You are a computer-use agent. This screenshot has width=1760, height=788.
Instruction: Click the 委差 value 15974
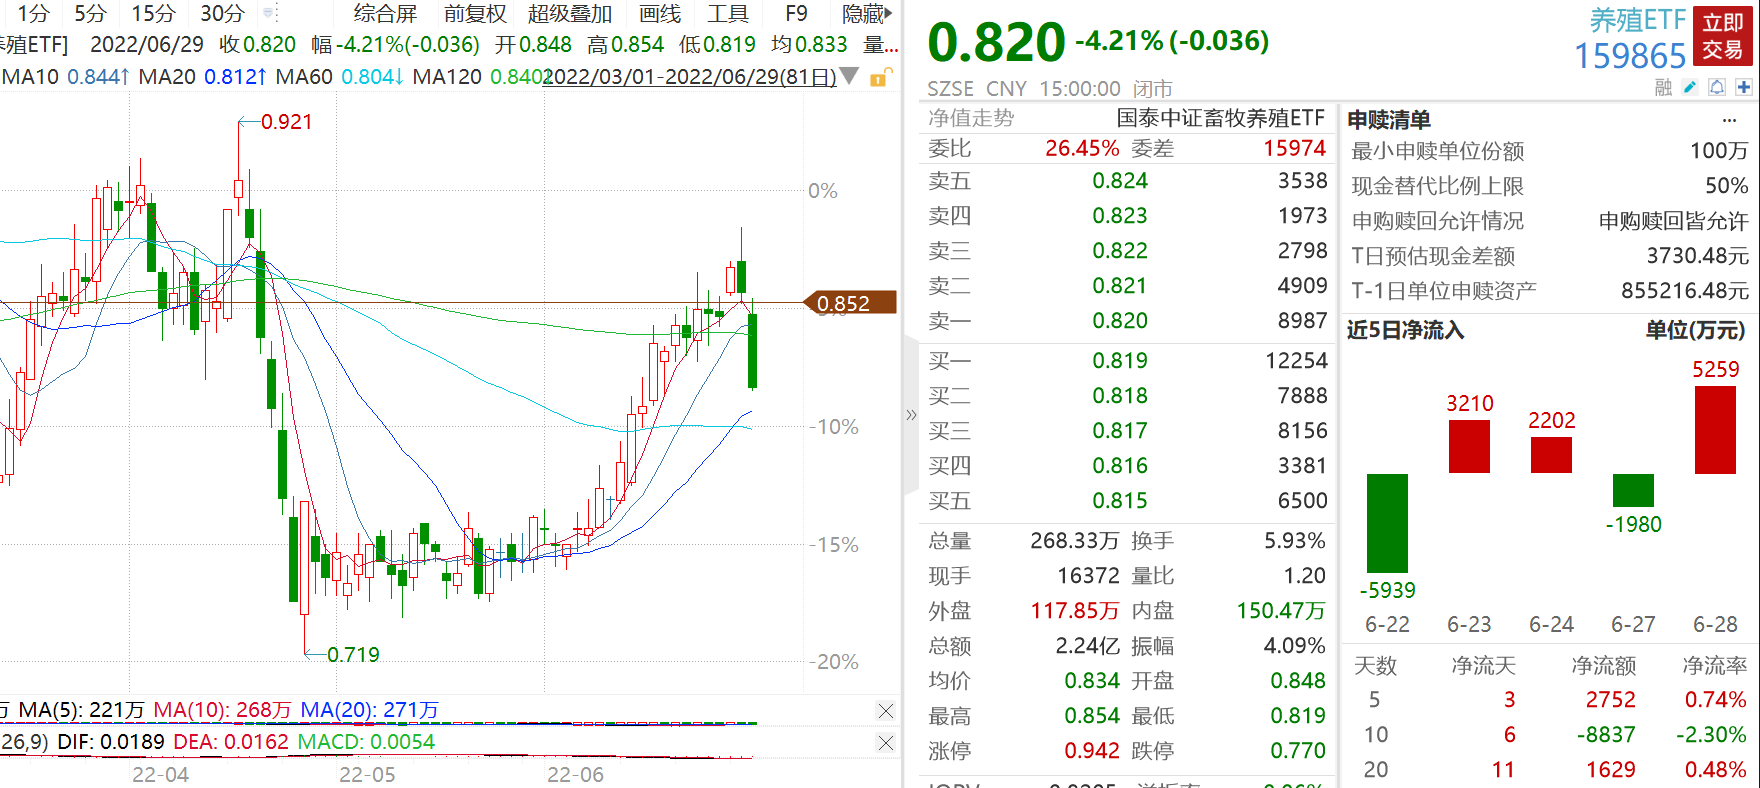(1295, 148)
